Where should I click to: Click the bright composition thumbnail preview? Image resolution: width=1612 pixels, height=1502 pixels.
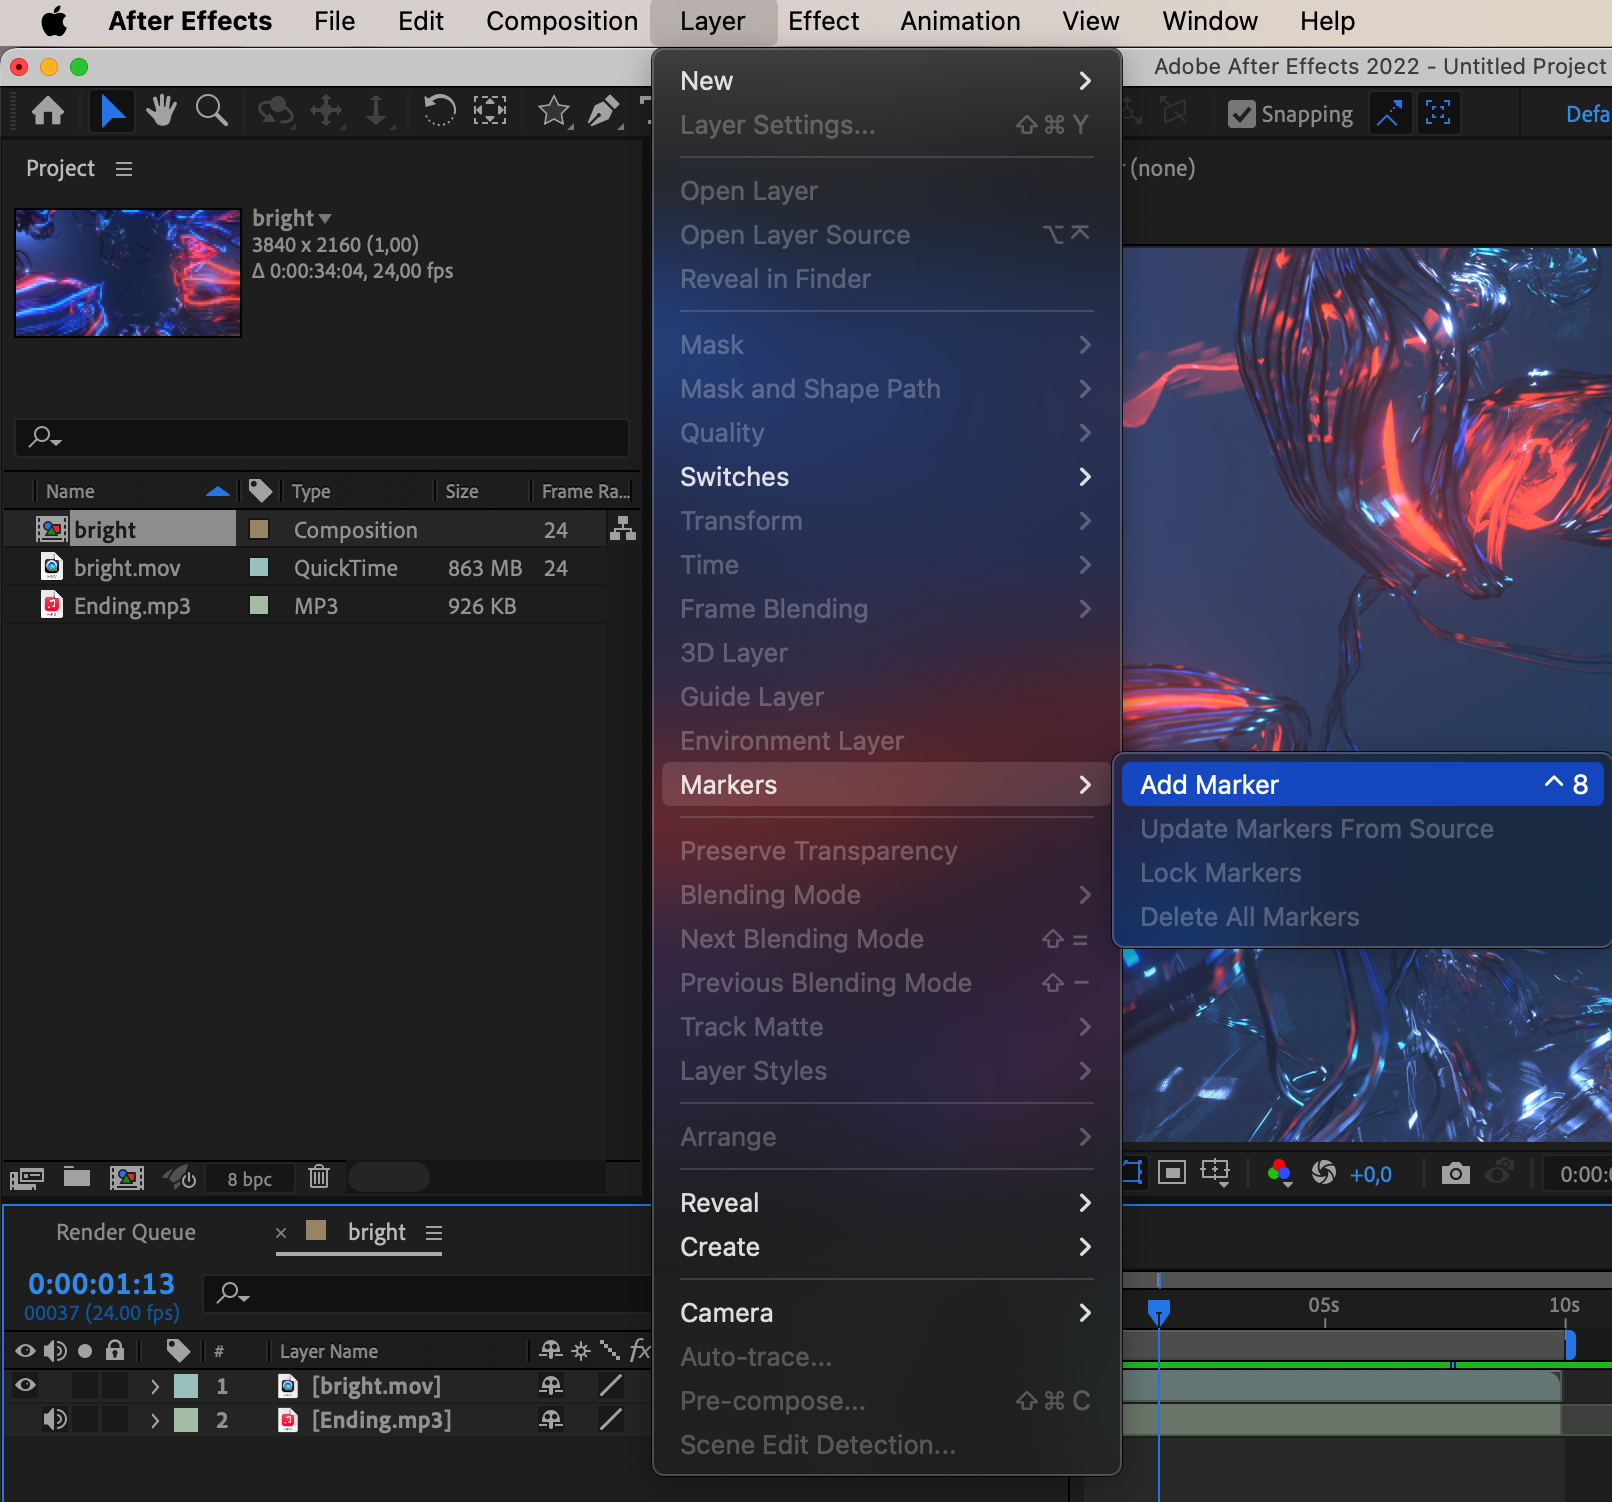click(128, 273)
